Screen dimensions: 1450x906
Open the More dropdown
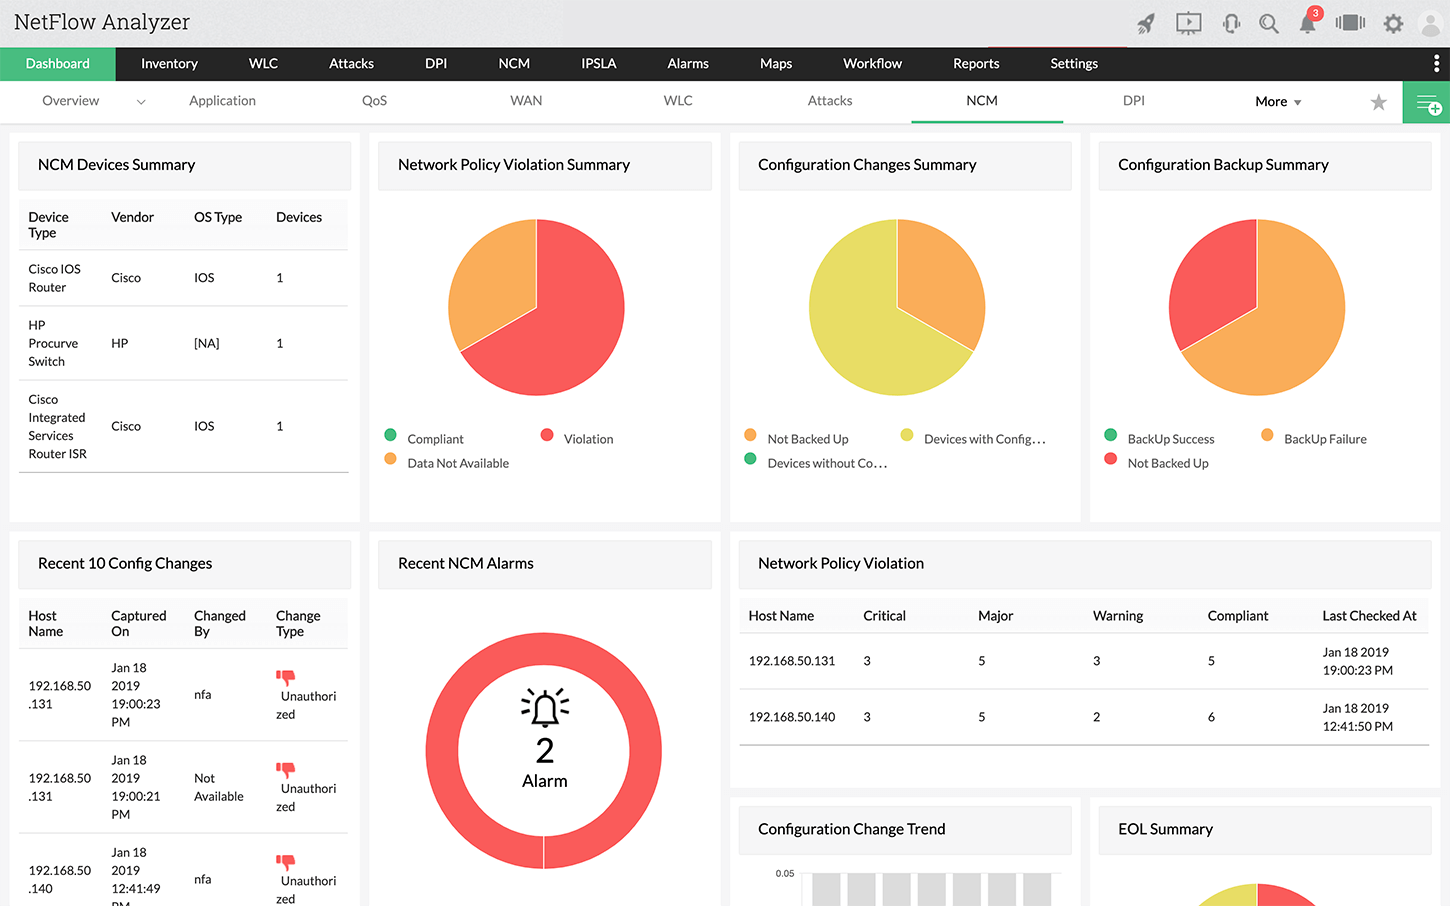(x=1278, y=102)
